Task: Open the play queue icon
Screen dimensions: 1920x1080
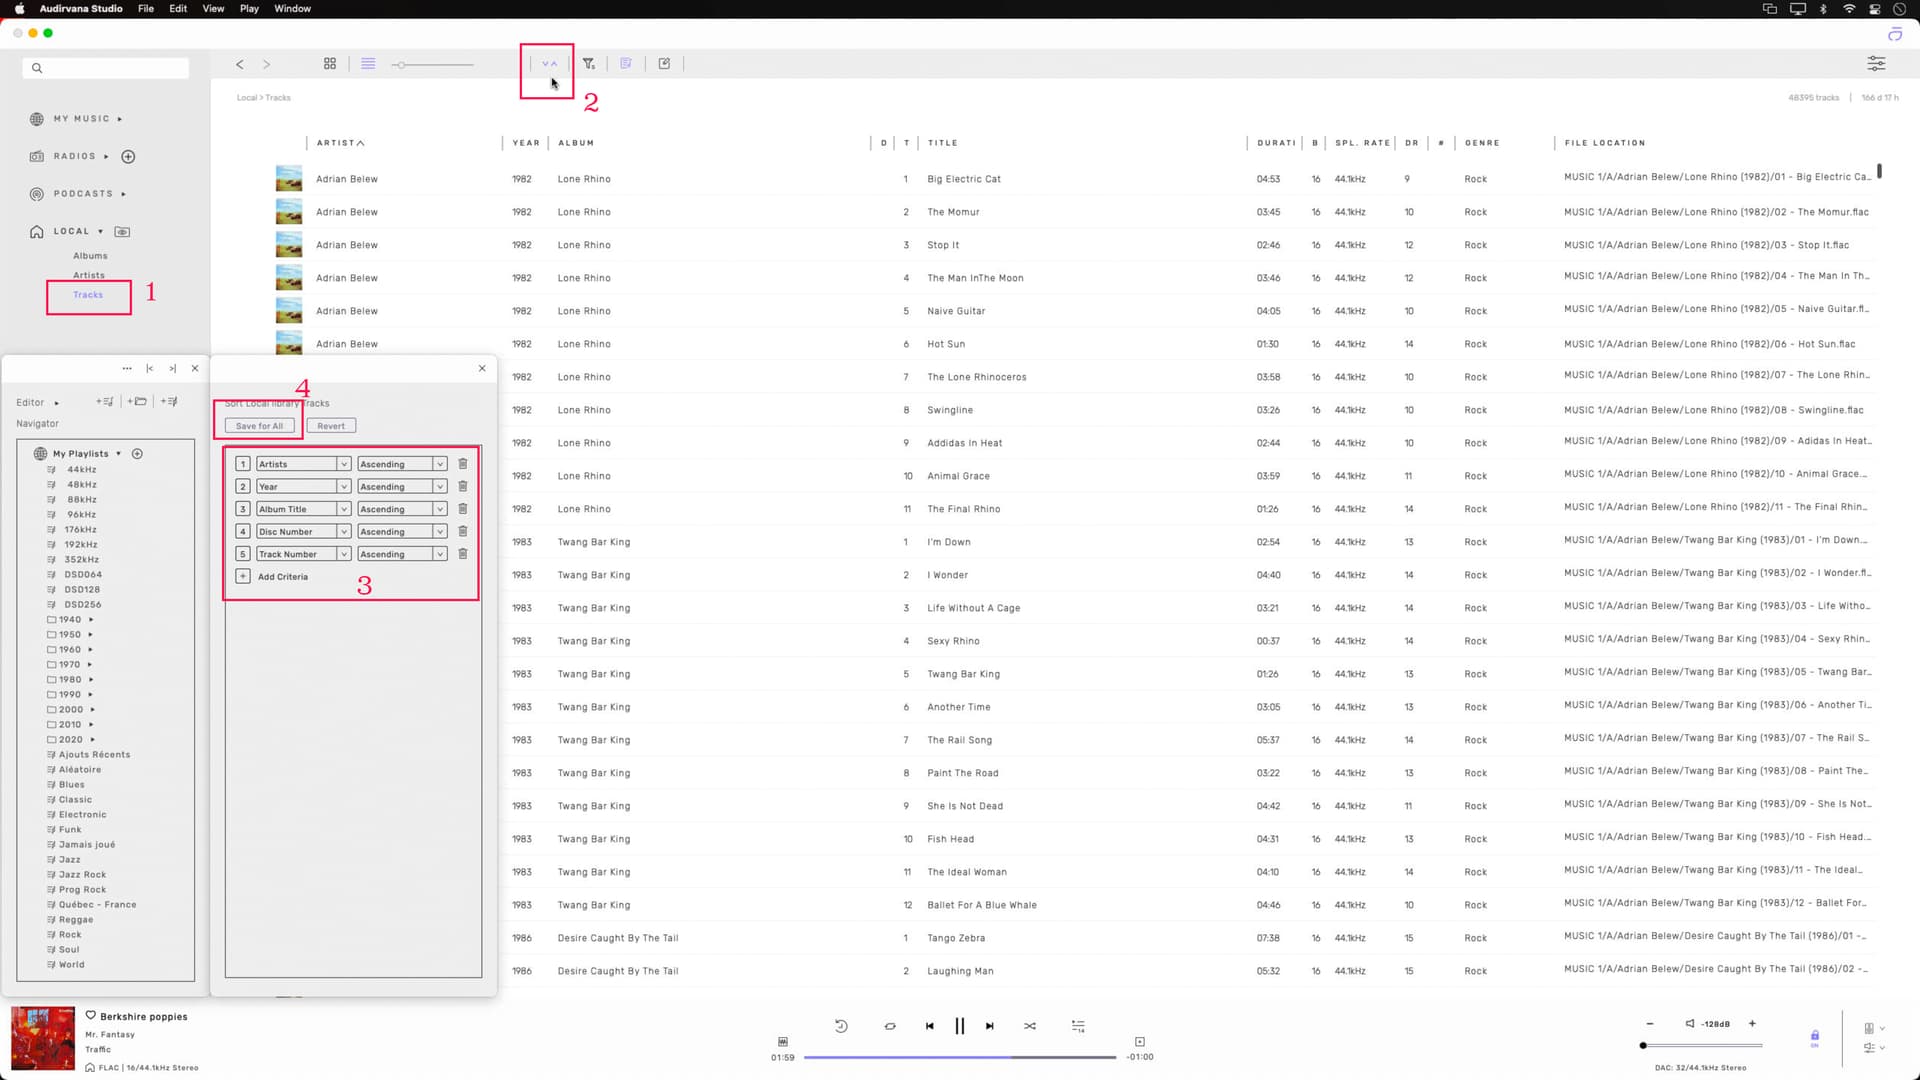Action: [x=1078, y=1026]
